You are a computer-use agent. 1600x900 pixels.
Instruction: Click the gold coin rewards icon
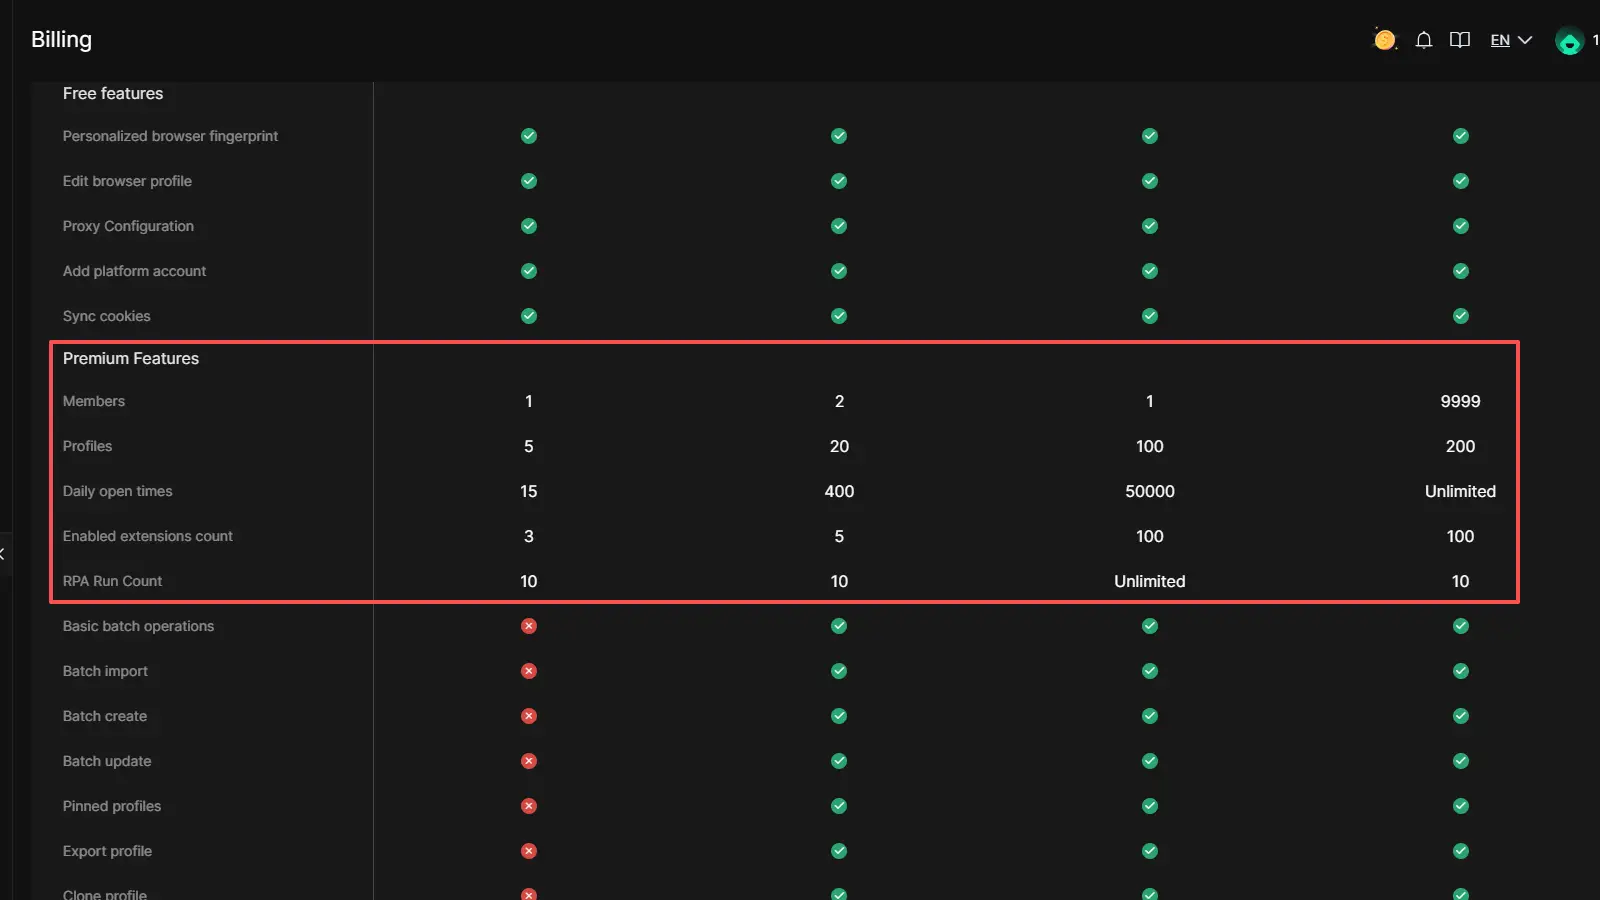tap(1384, 40)
